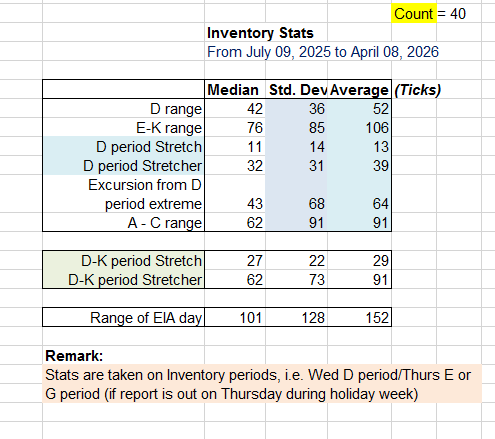The height and width of the screenshot is (439, 495).
Task: Click the A - C range label cell
Action: [x=123, y=222]
